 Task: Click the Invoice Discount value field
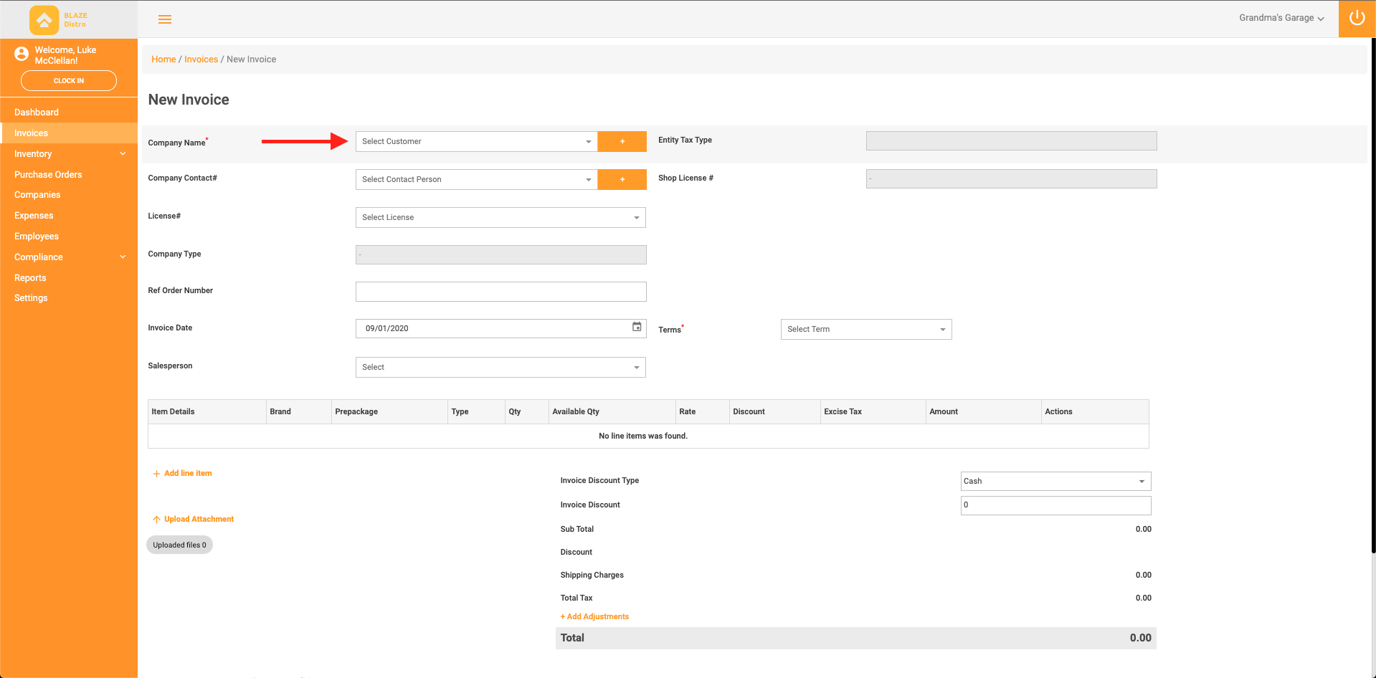coord(1055,504)
